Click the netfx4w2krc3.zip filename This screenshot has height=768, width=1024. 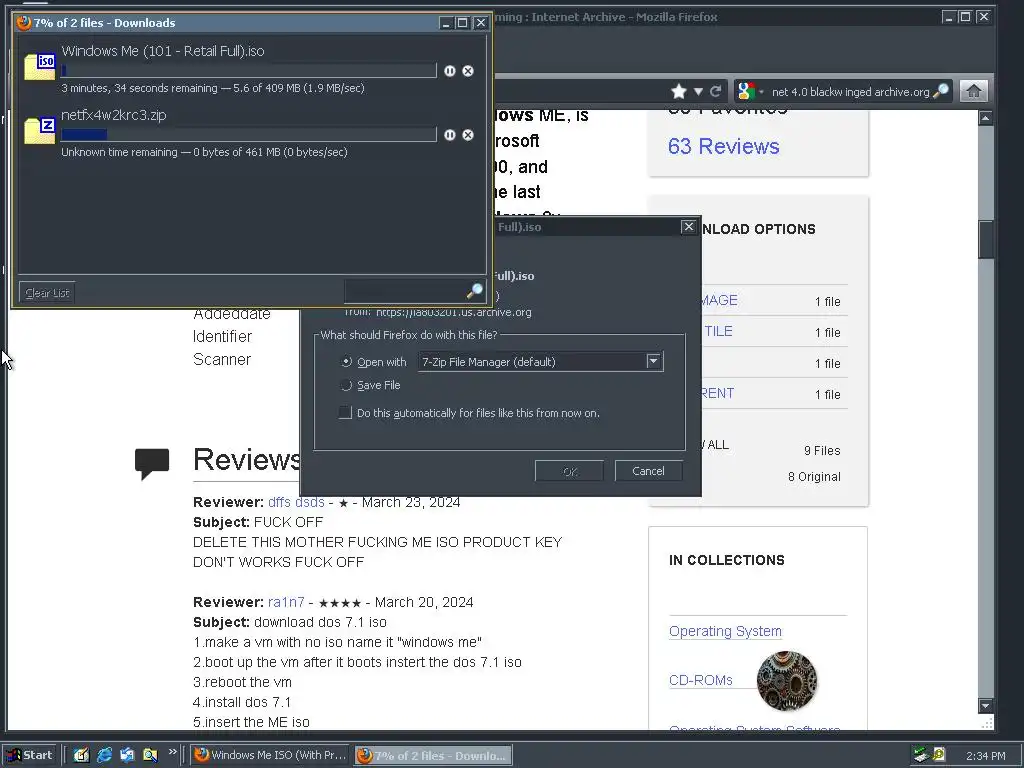coord(114,115)
